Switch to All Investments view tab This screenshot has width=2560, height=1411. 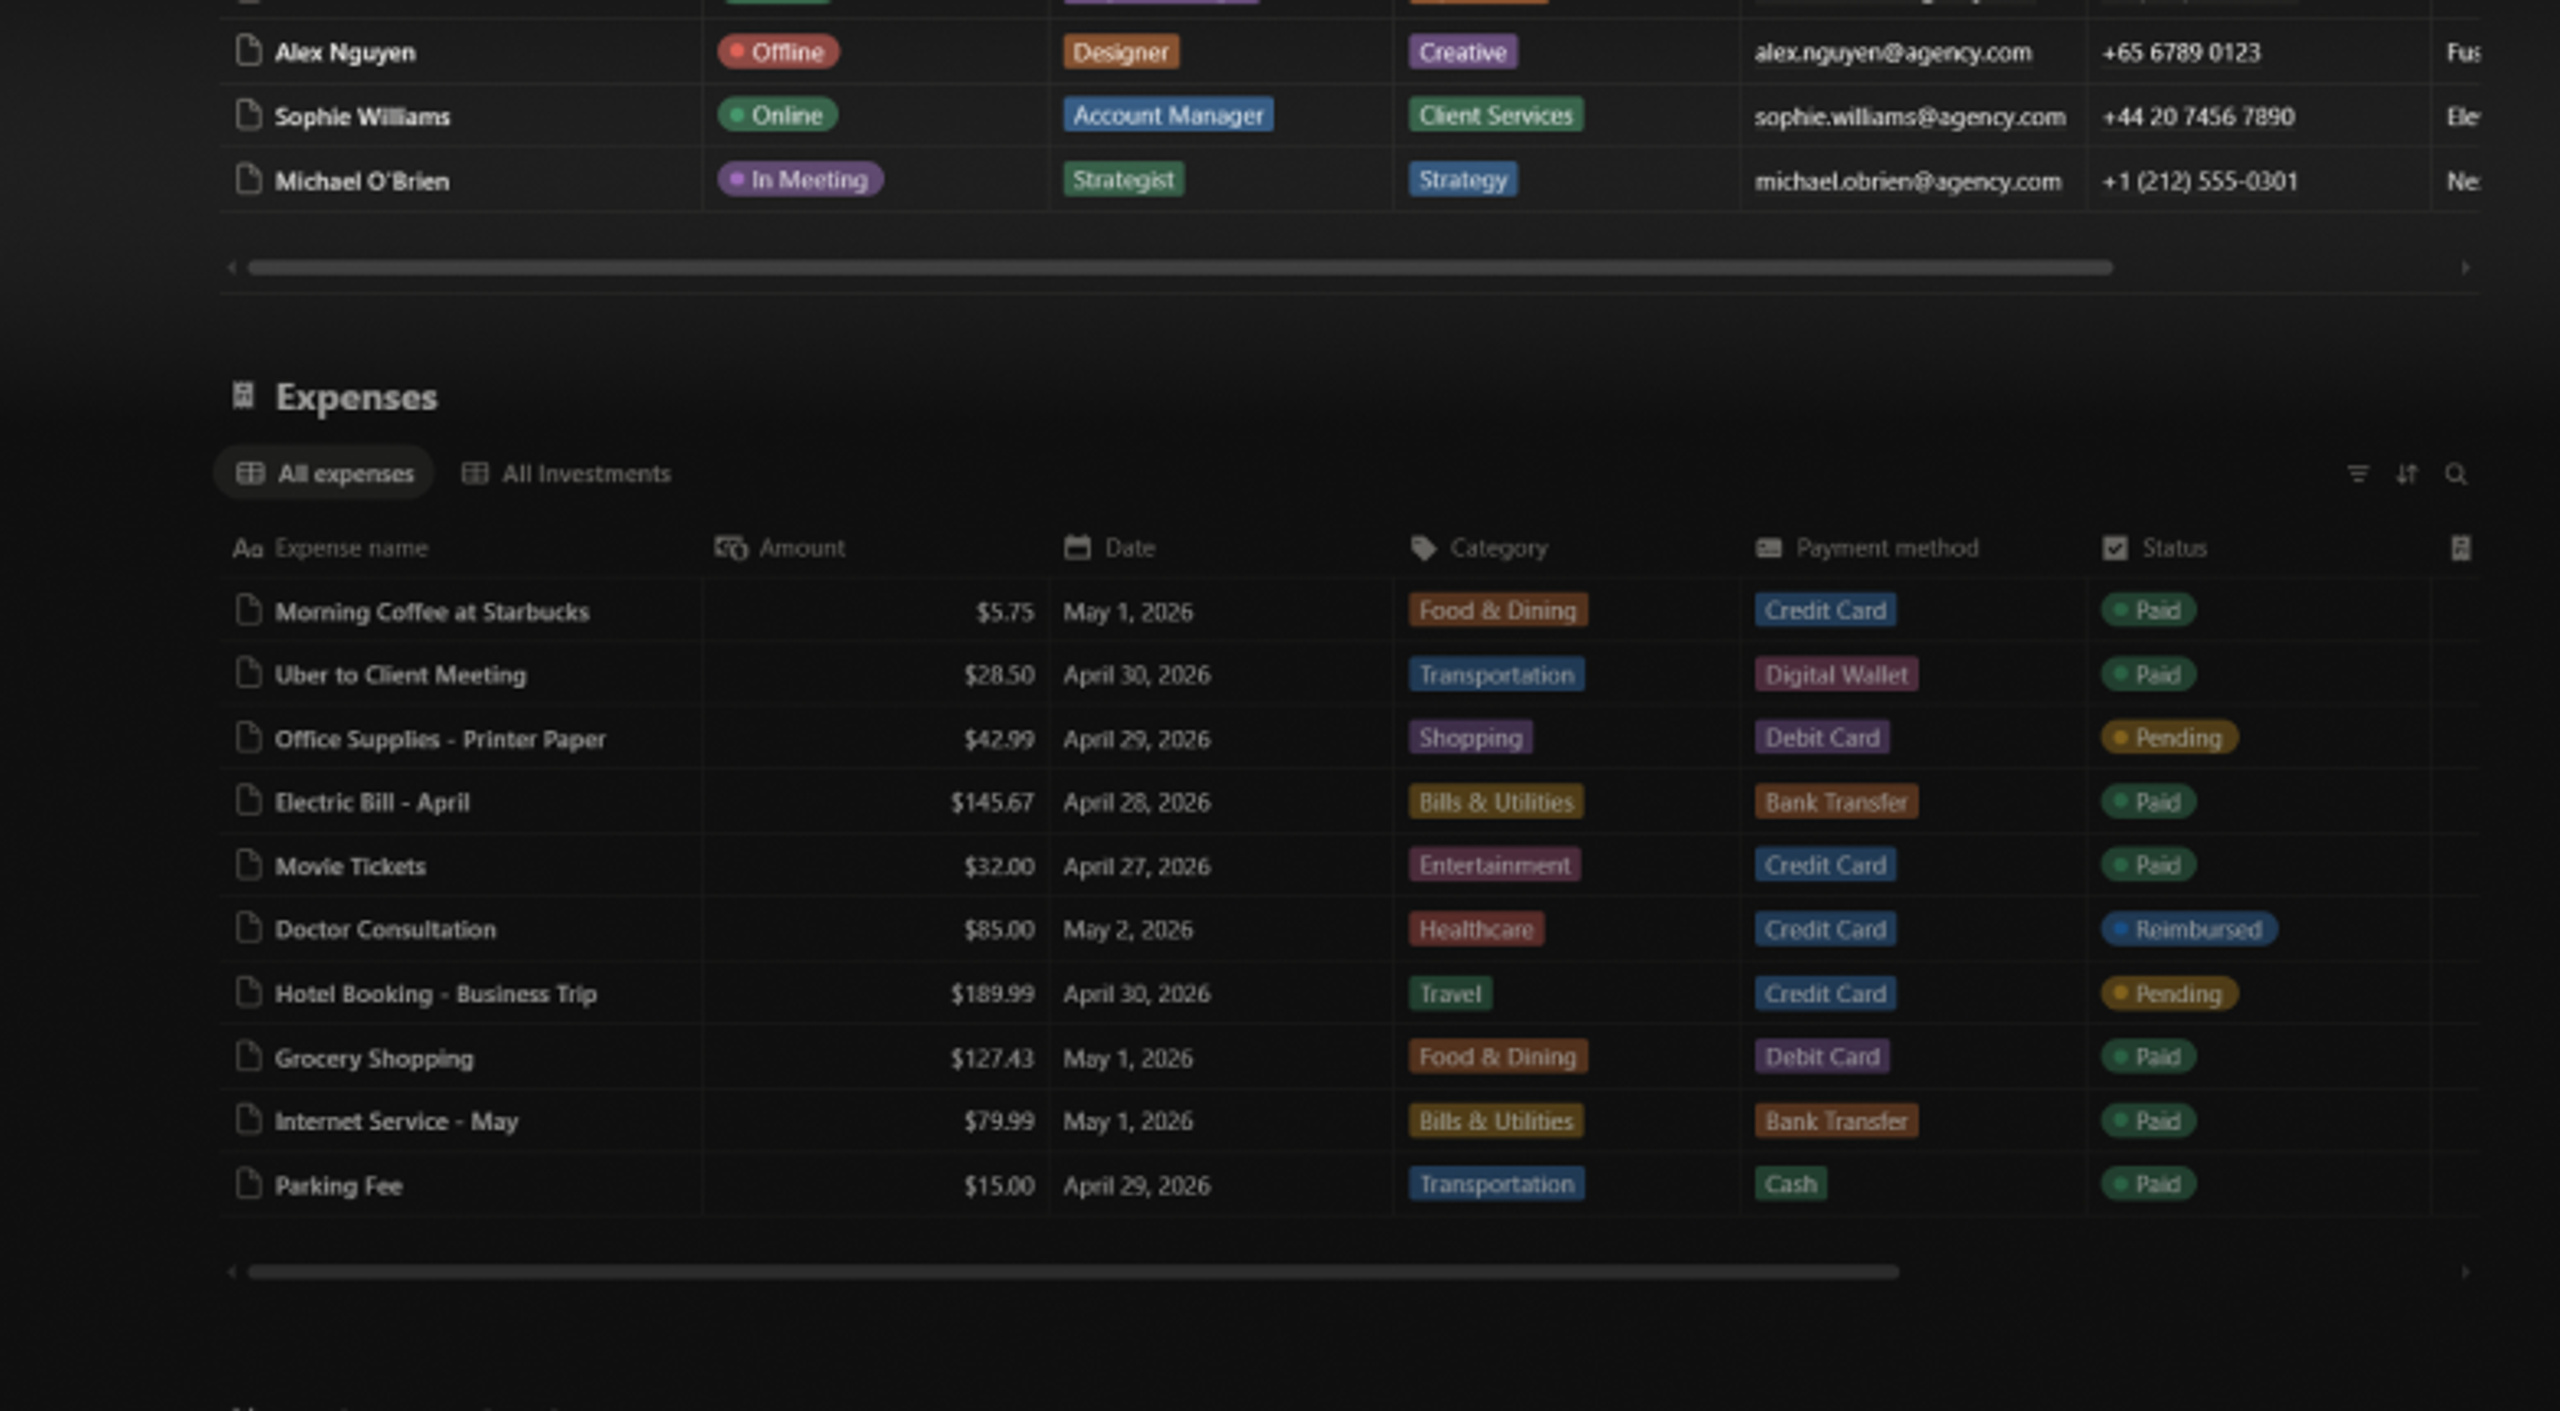pyautogui.click(x=566, y=473)
